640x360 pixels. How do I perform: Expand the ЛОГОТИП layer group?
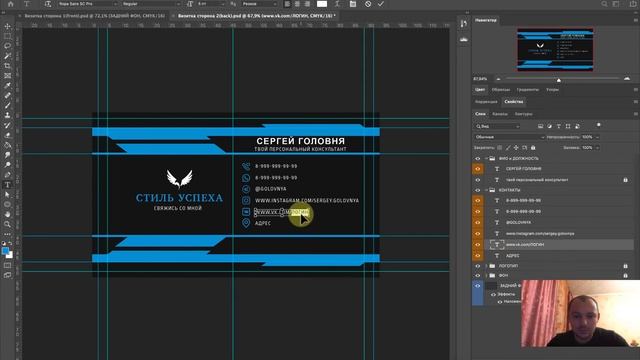[487, 266]
